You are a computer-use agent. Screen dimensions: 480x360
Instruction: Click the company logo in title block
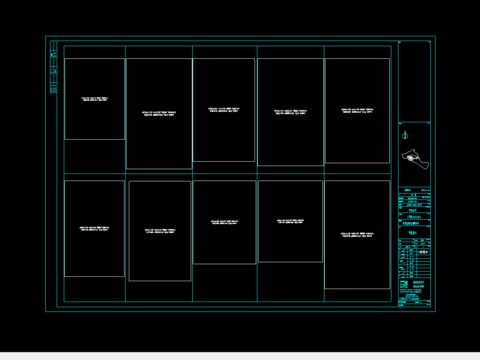(x=404, y=284)
